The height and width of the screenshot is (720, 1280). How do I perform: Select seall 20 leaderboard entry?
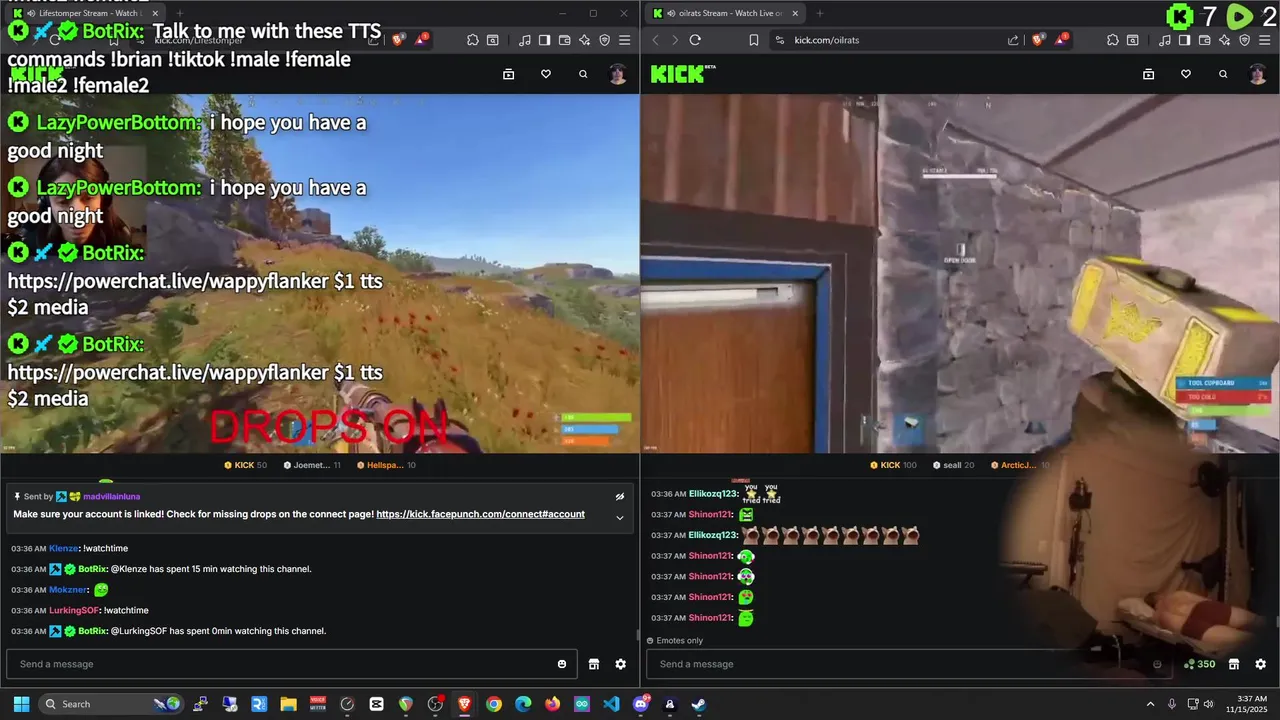click(953, 465)
